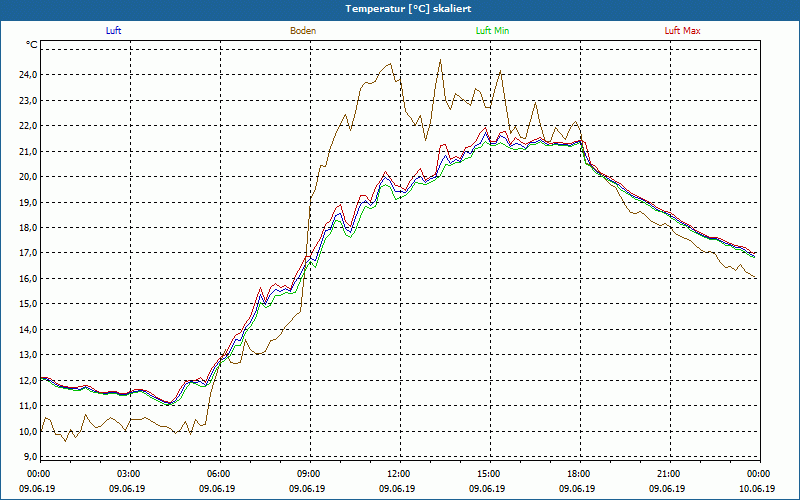The width and height of the screenshot is (800, 500).
Task: Click the 13,0 y-axis value
Action: (29, 355)
